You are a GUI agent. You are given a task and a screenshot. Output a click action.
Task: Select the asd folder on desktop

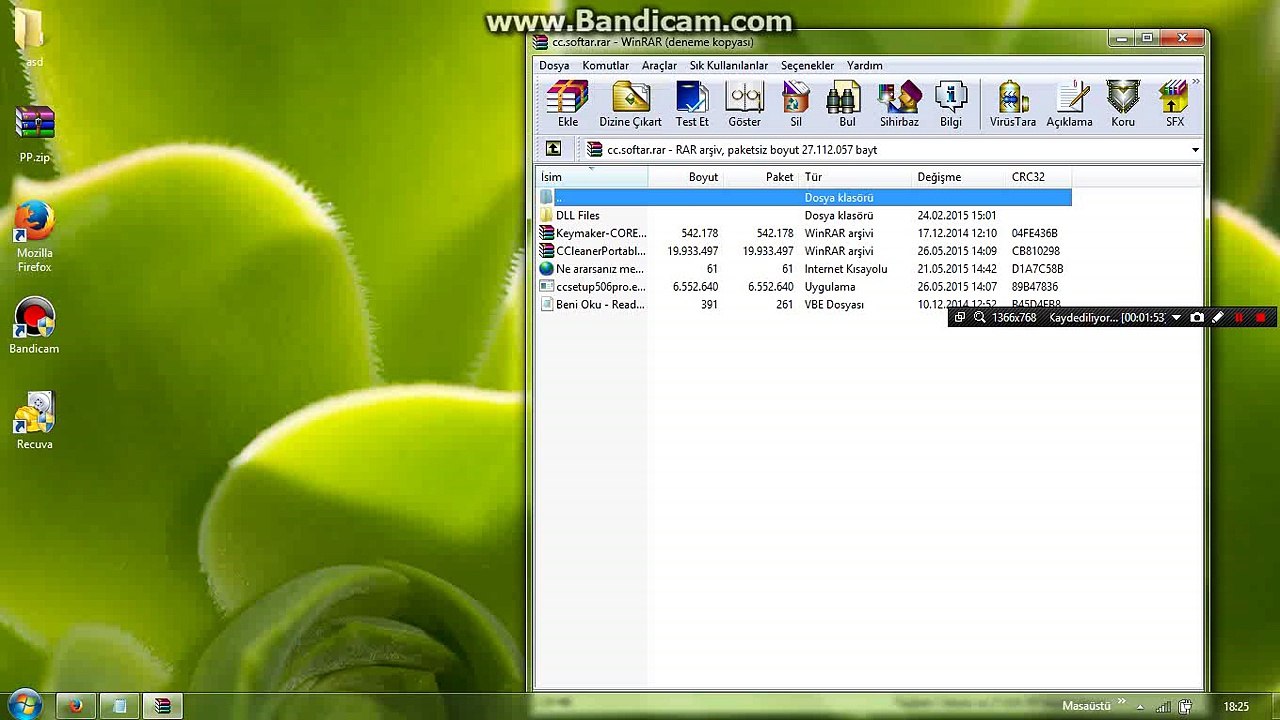coord(33,37)
